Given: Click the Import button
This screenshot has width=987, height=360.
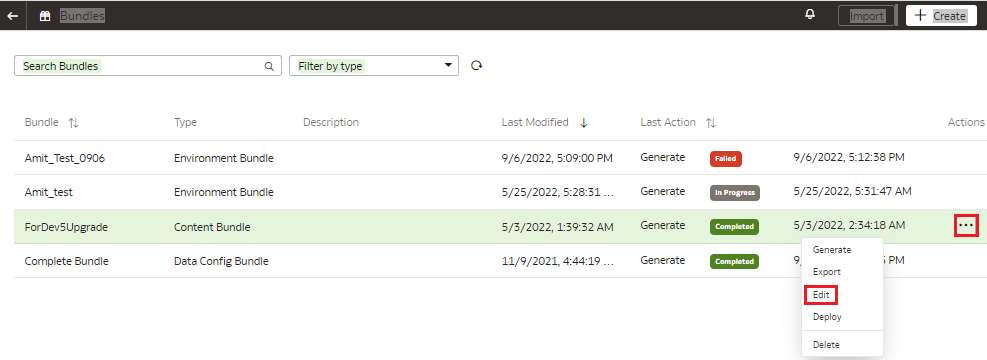Looking at the screenshot, I should (x=867, y=16).
